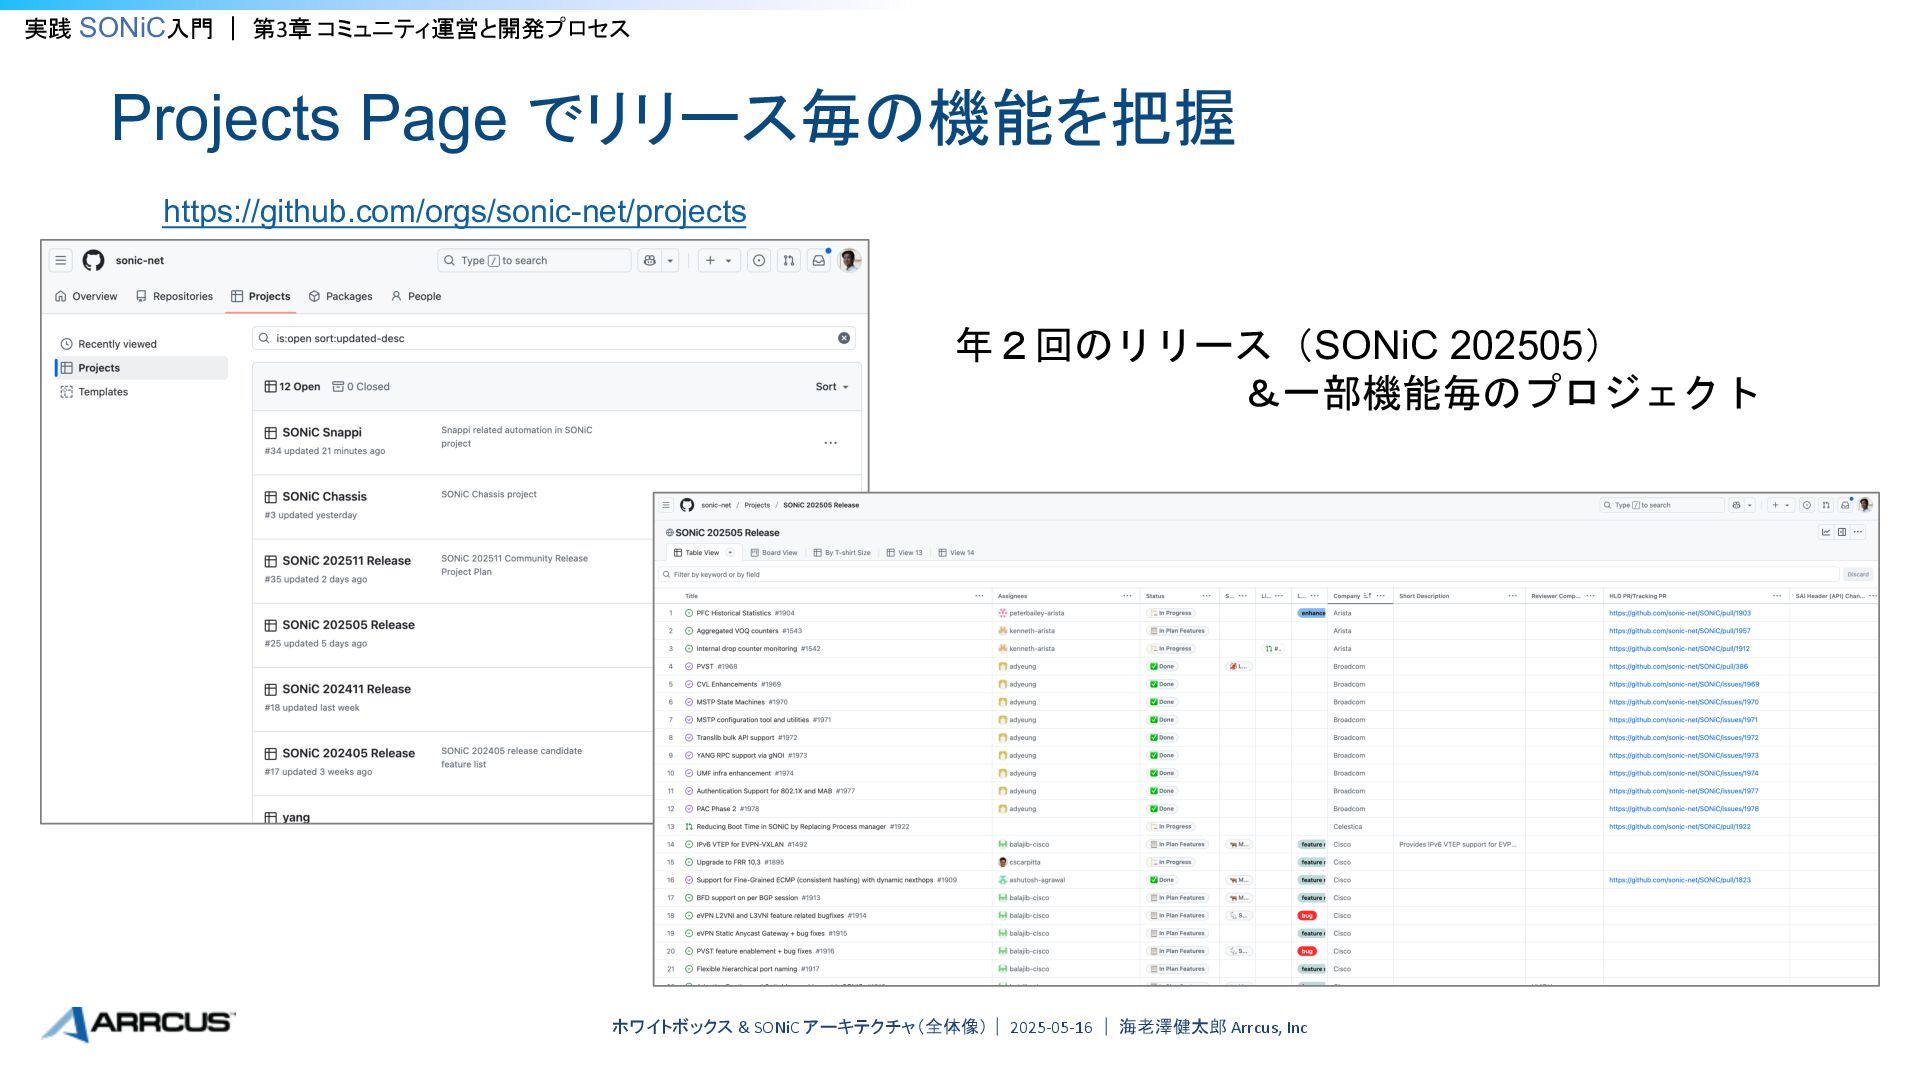This screenshot has width=1920, height=1080.
Task: Switch to Board View tab
Action: (x=774, y=553)
